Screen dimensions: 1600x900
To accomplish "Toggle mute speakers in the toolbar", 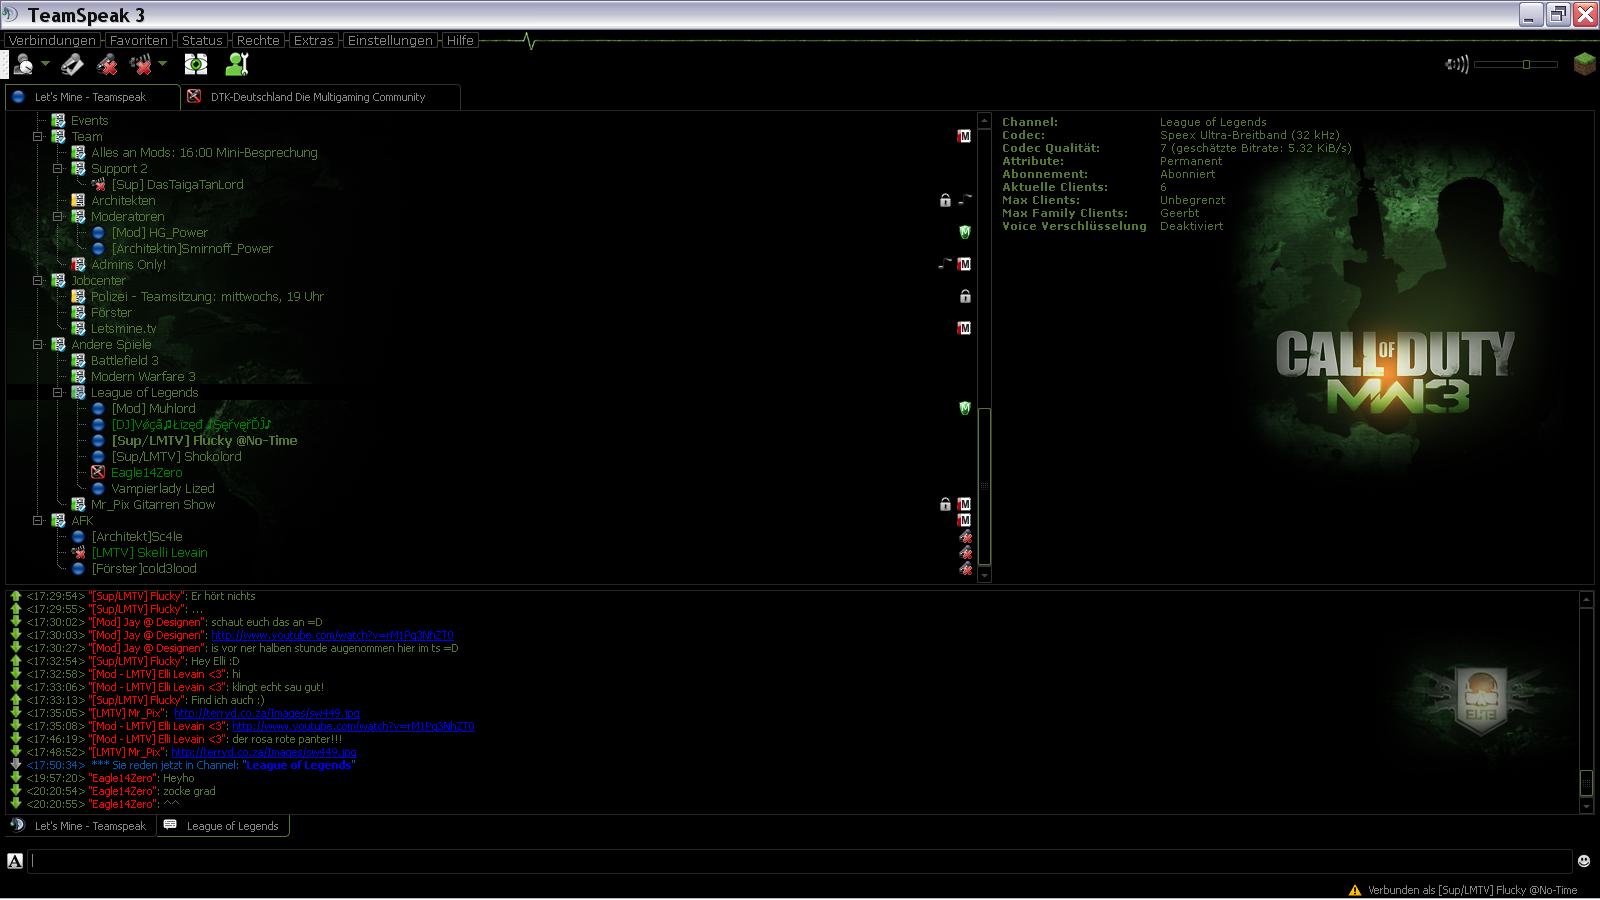I will [x=141, y=65].
